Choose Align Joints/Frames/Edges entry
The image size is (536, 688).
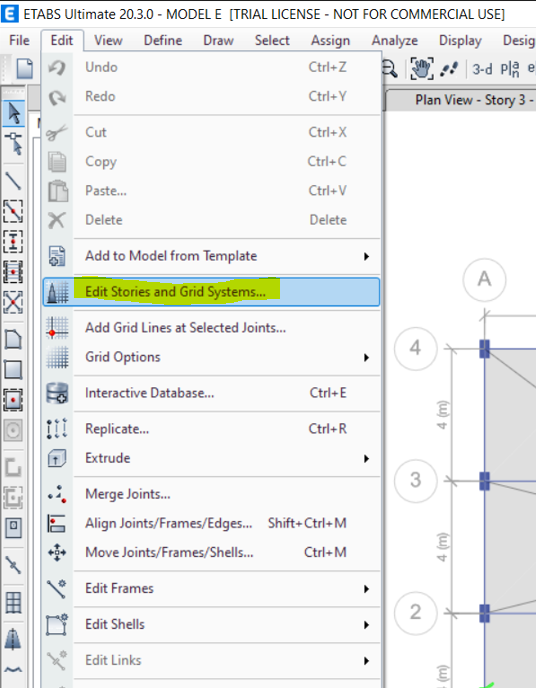click(x=211, y=523)
